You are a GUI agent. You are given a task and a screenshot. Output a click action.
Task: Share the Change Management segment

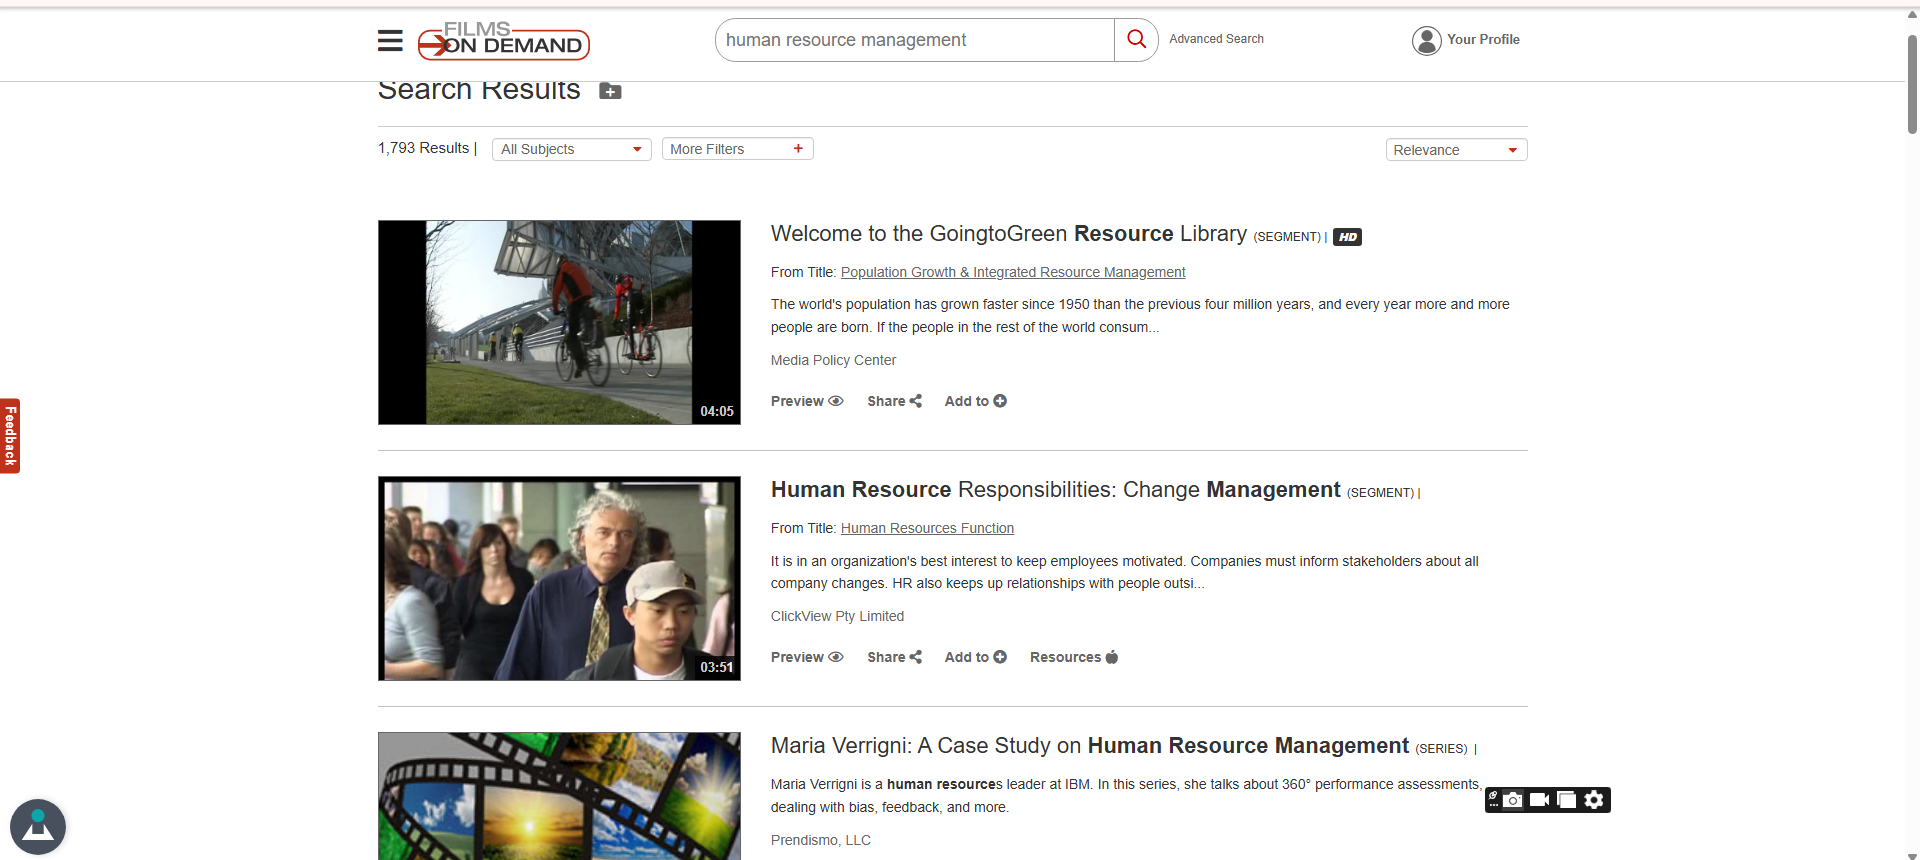point(894,657)
